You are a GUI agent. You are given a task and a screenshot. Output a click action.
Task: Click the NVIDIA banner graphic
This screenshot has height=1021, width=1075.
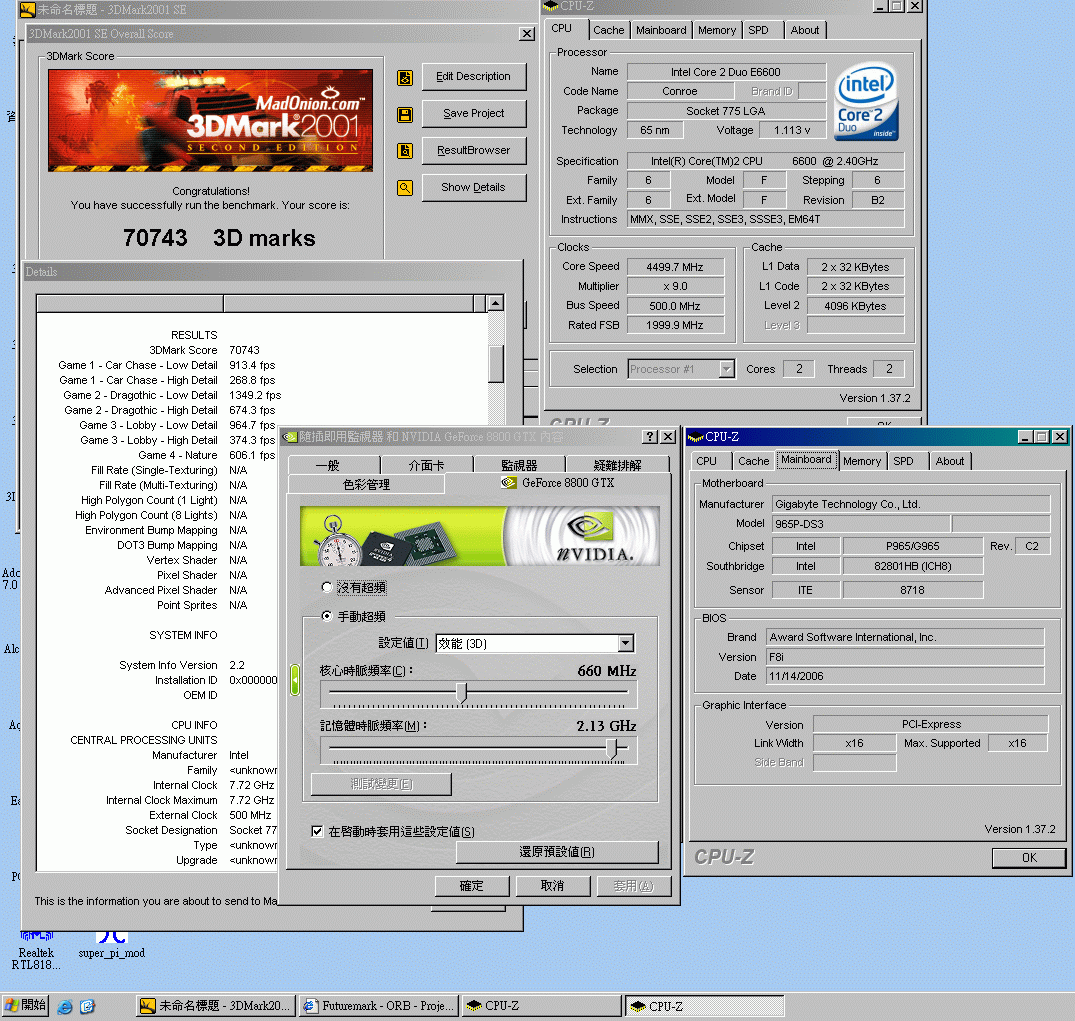coord(479,536)
